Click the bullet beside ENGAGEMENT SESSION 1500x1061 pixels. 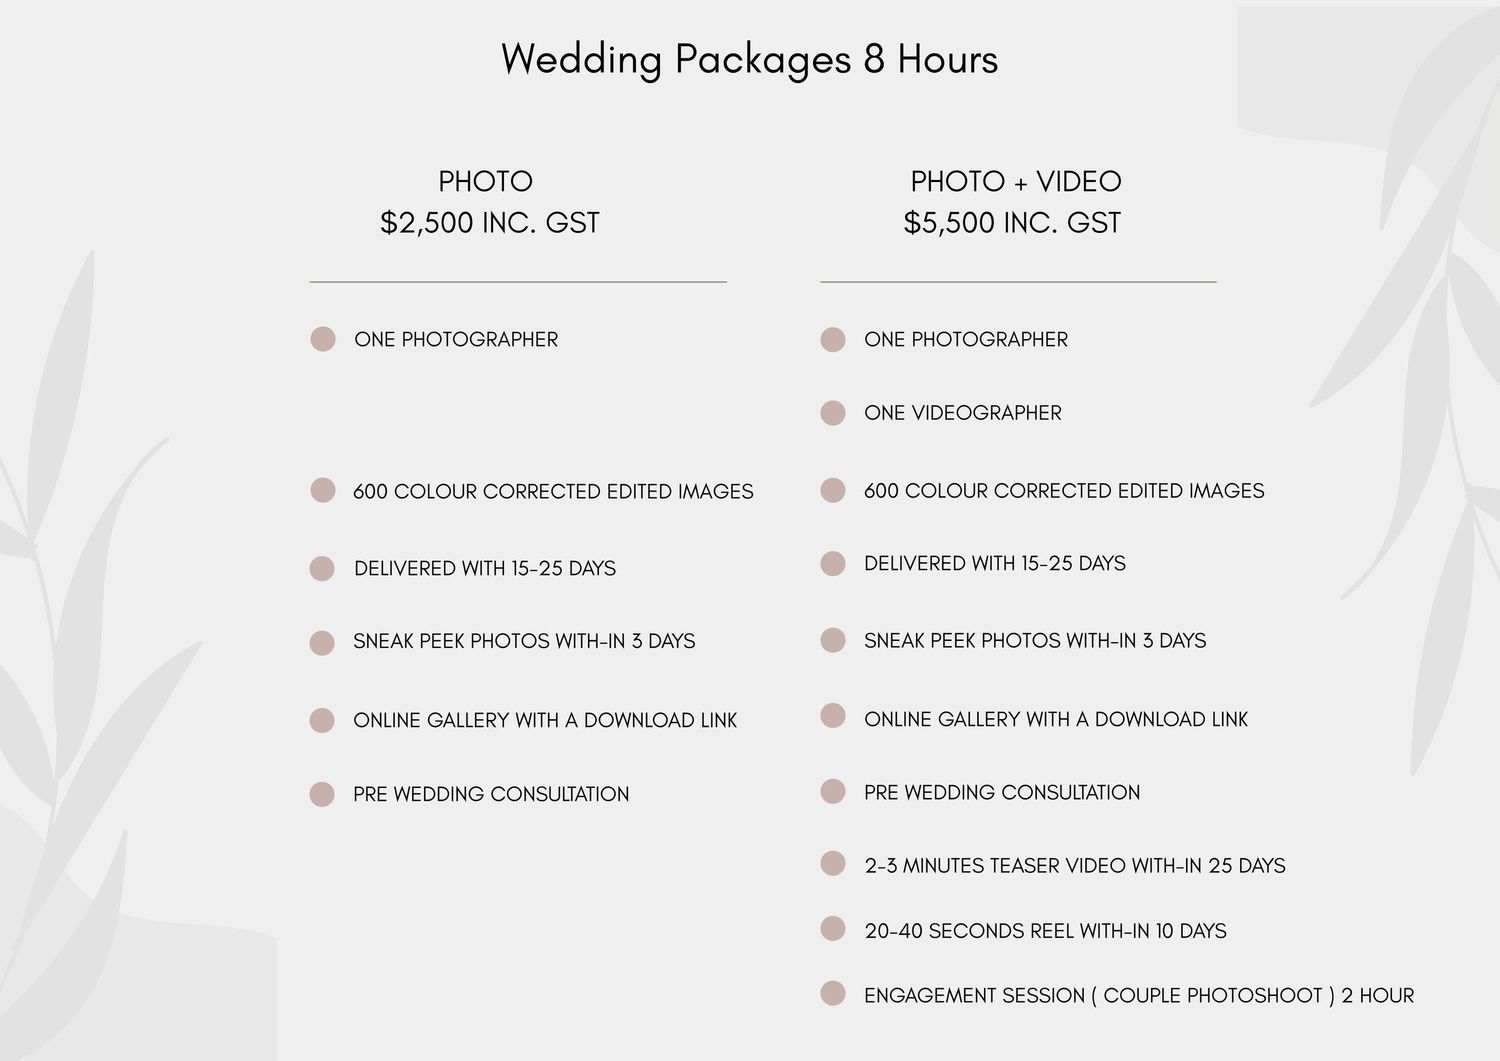click(833, 993)
